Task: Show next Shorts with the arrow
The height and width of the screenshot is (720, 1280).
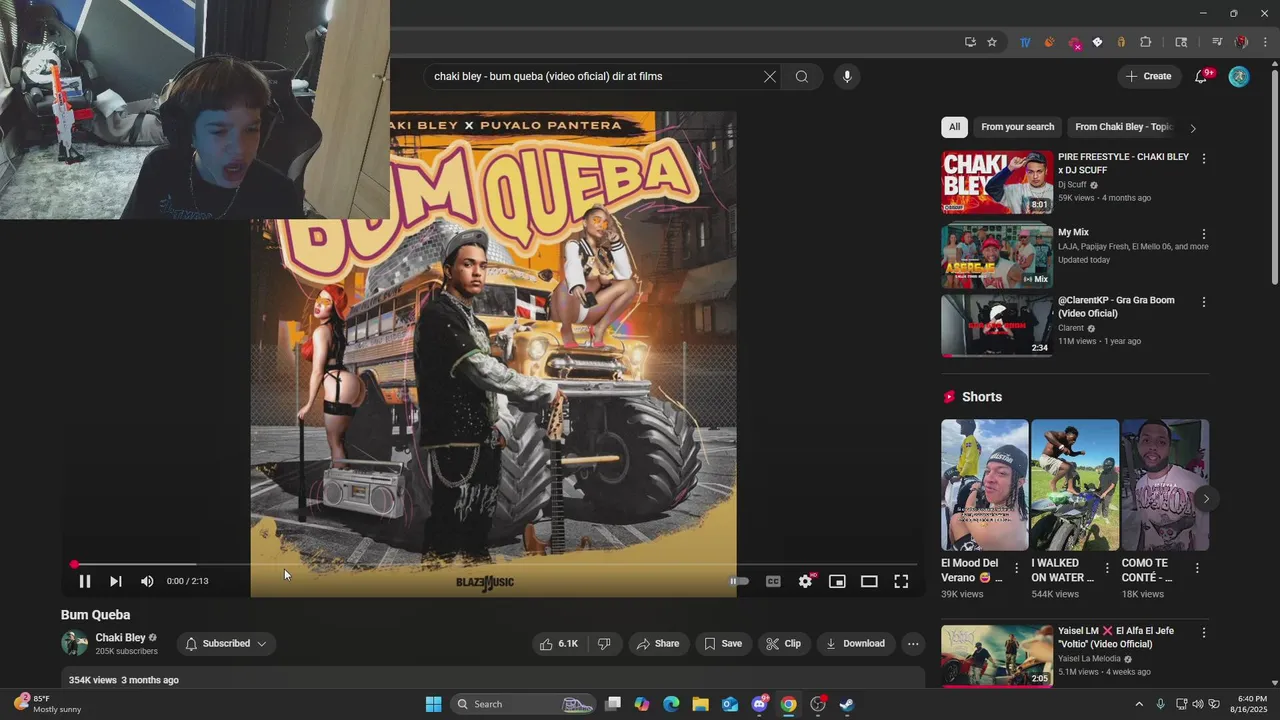Action: (x=1206, y=498)
